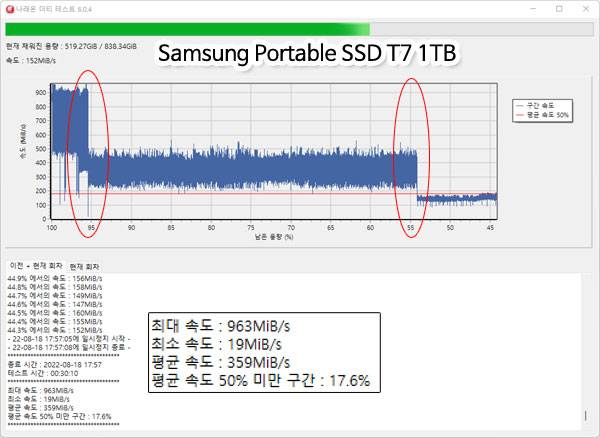Screen dimensions: 600x438
Task: Close the test window
Action: (x=586, y=9)
